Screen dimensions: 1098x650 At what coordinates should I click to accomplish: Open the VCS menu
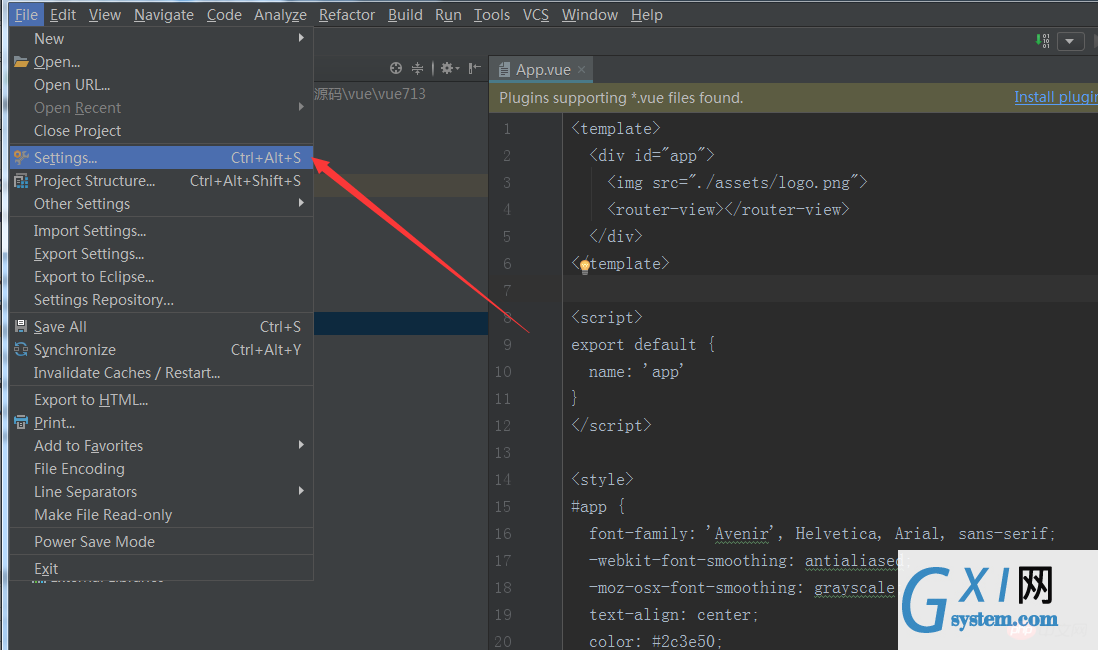pyautogui.click(x=536, y=15)
